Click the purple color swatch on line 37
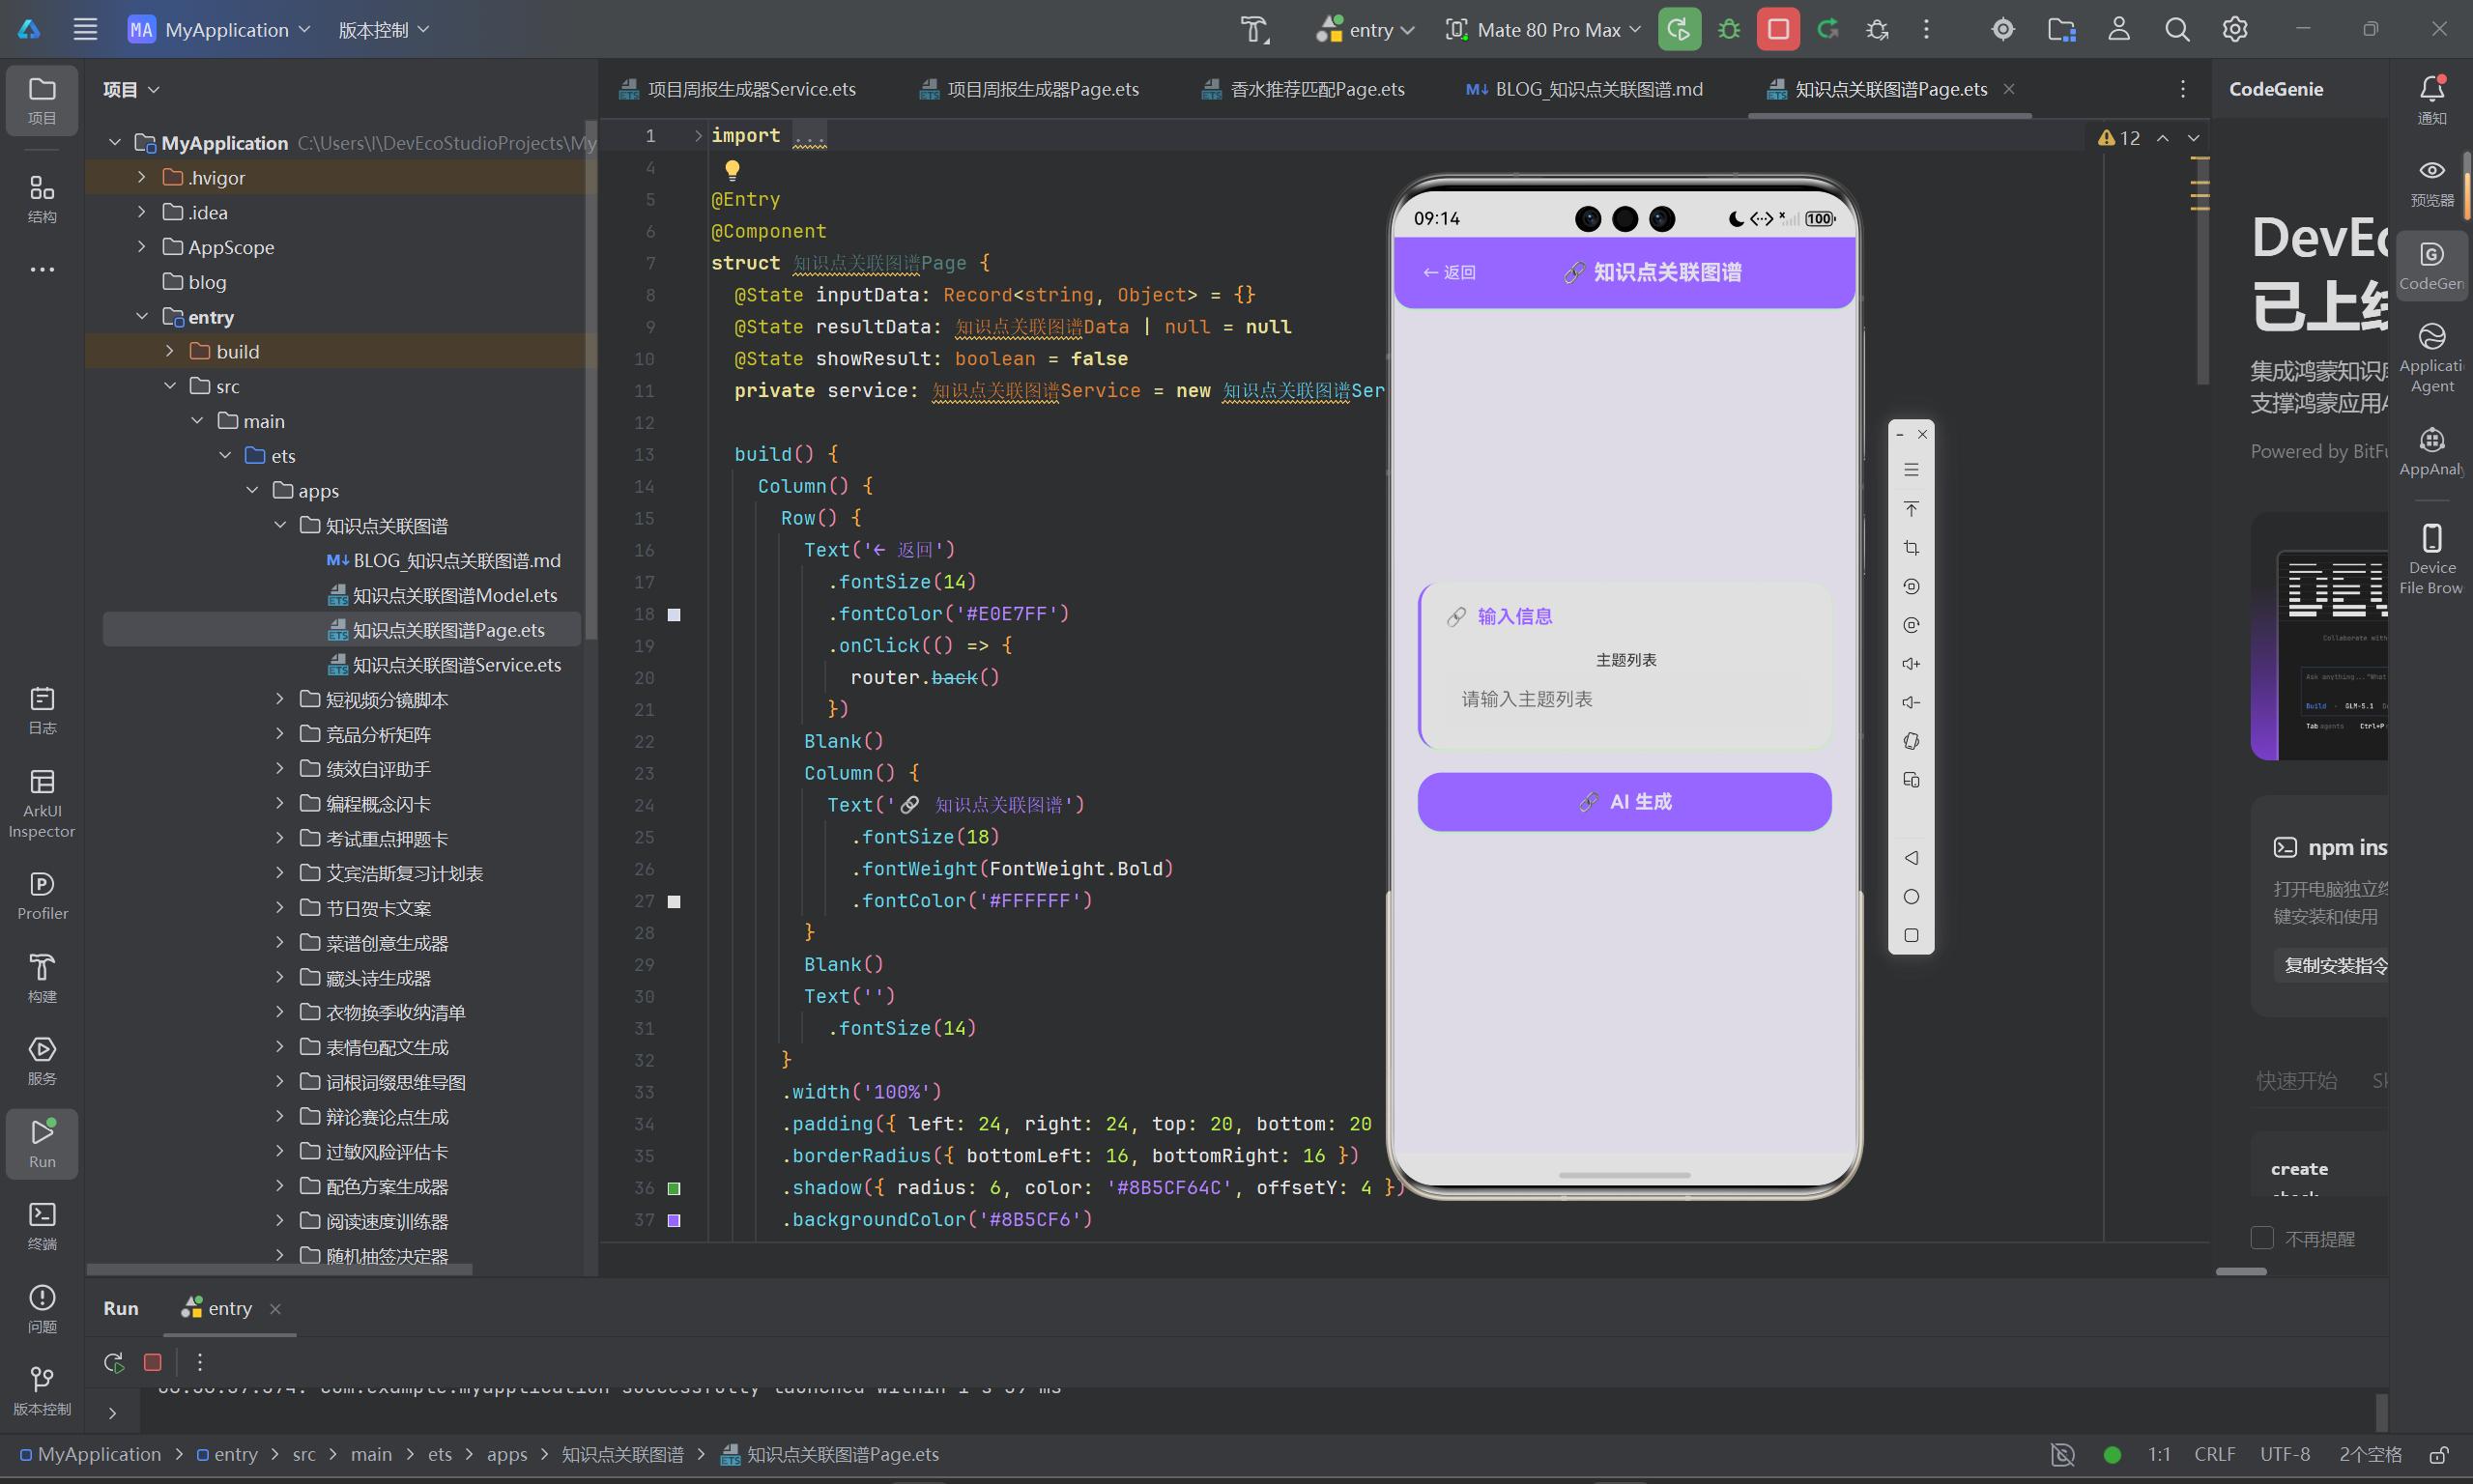 pos(674,1220)
